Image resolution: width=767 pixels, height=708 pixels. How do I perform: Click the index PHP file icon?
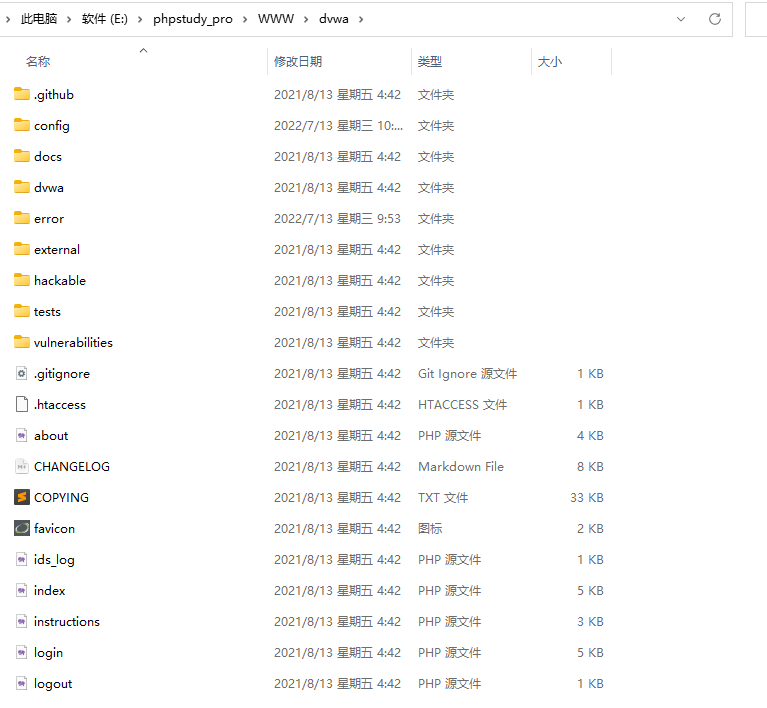(22, 590)
